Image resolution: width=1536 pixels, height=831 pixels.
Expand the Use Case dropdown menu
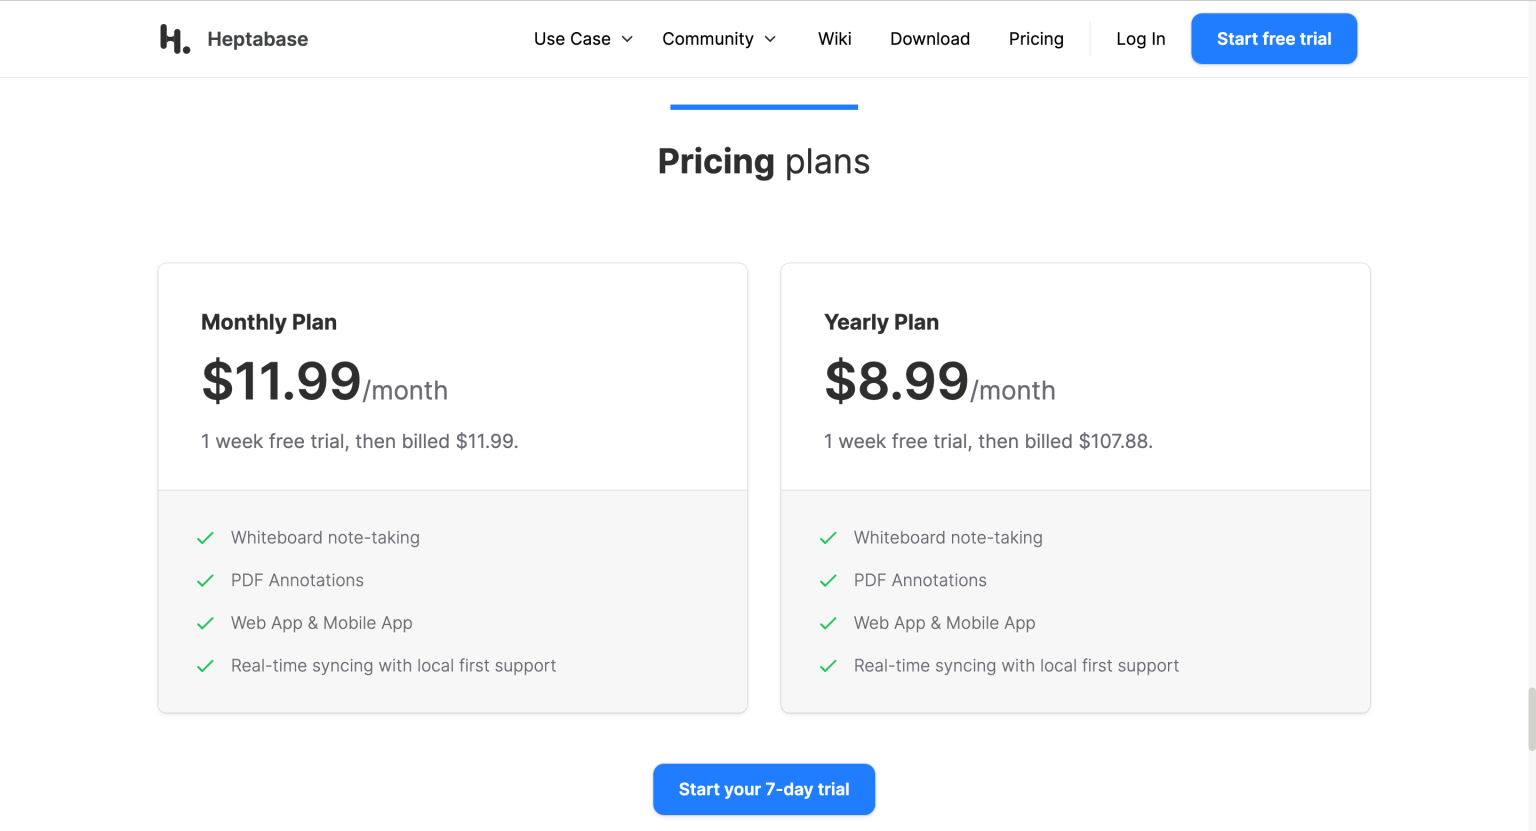[582, 39]
